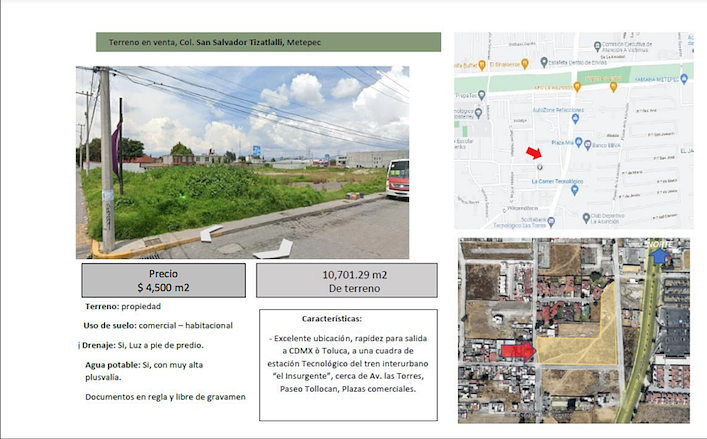The height and width of the screenshot is (439, 707).
Task: Click the 10,701.29 m2 De terreno box
Action: (x=347, y=280)
